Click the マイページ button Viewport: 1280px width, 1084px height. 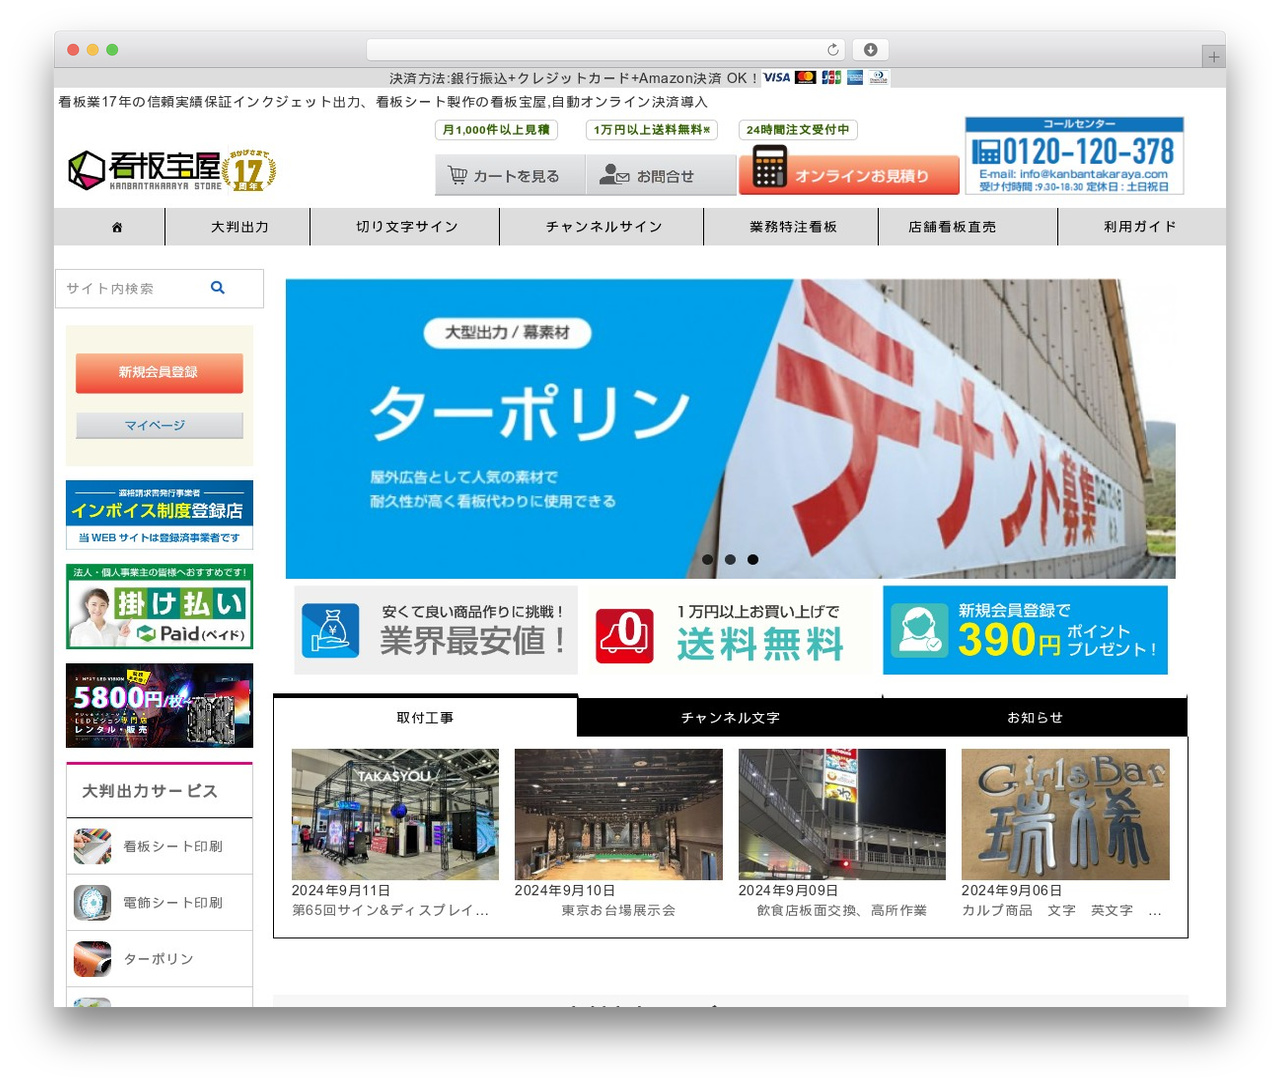click(x=159, y=425)
